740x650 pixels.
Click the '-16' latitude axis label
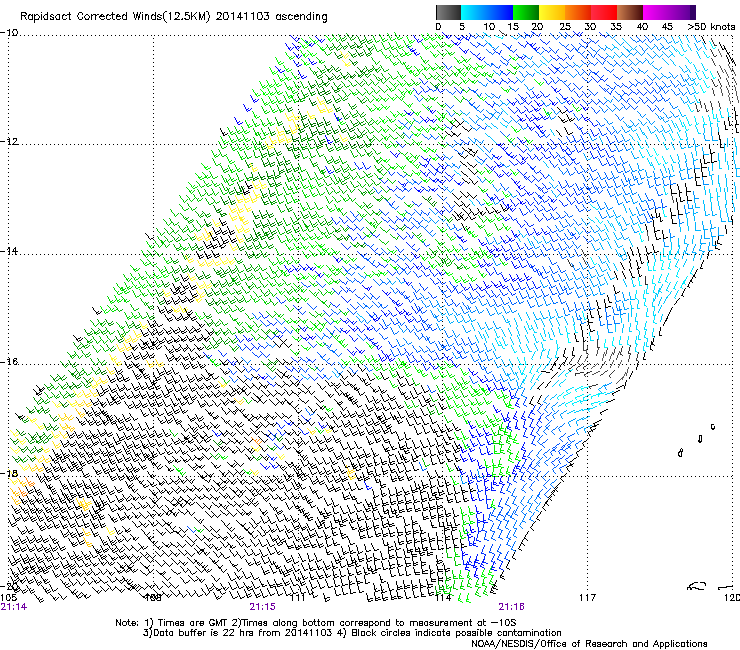9,362
